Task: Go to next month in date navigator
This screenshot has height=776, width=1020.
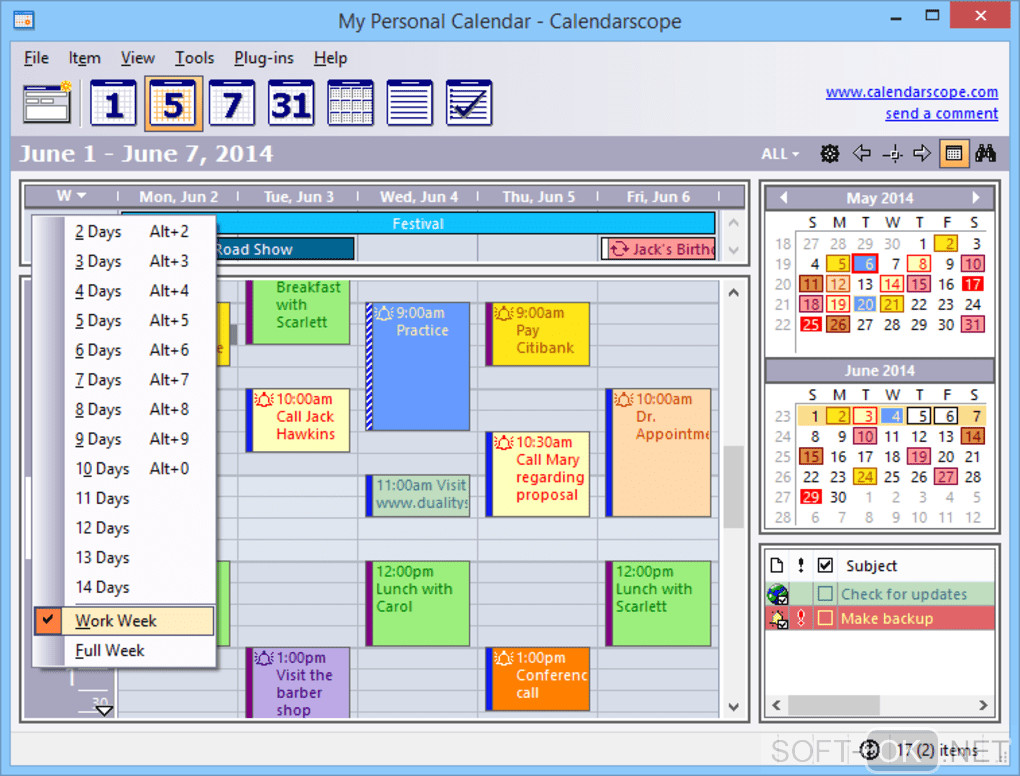Action: [975, 198]
